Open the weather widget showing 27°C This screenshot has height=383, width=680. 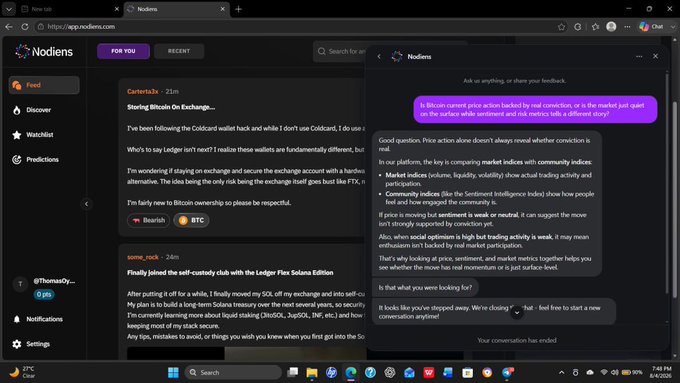click(x=23, y=372)
